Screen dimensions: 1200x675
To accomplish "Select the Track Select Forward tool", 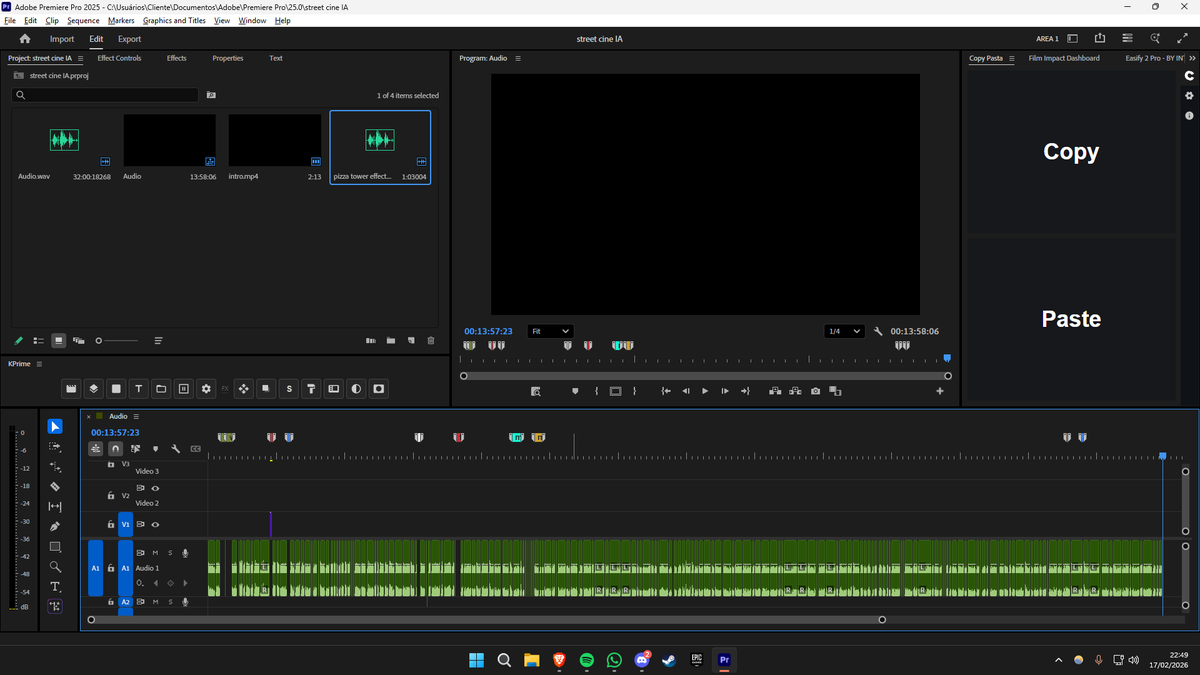I will click(55, 446).
